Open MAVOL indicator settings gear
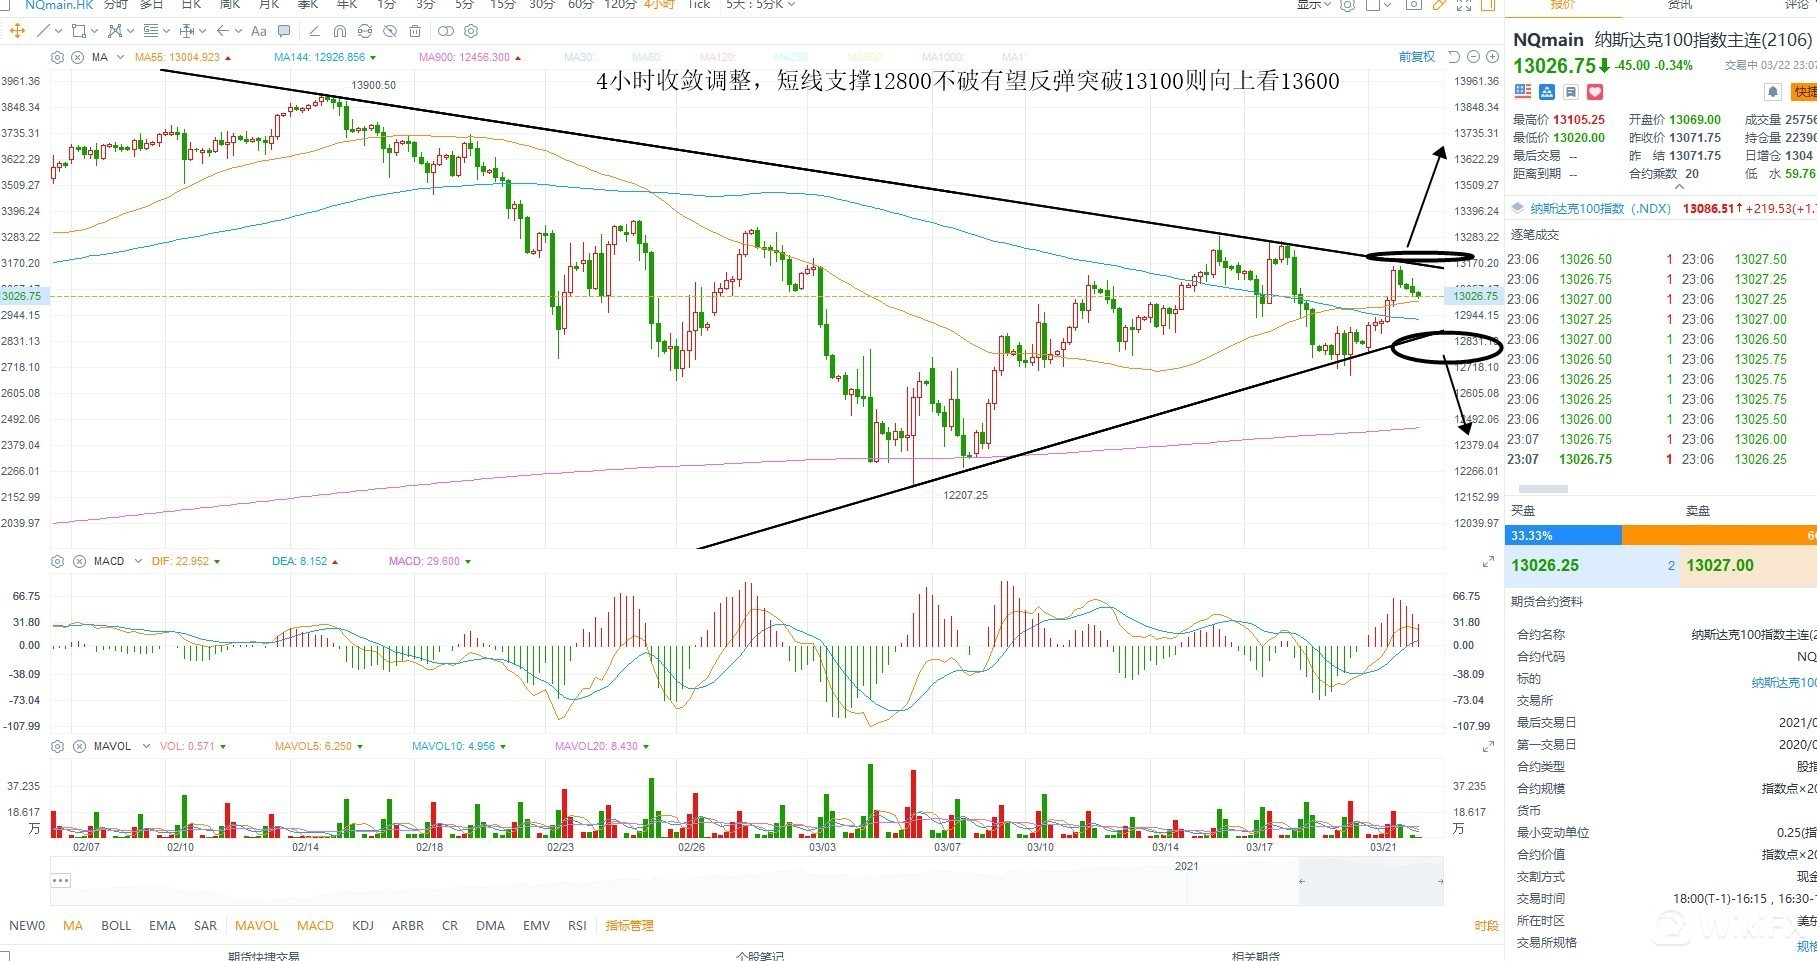 point(57,746)
